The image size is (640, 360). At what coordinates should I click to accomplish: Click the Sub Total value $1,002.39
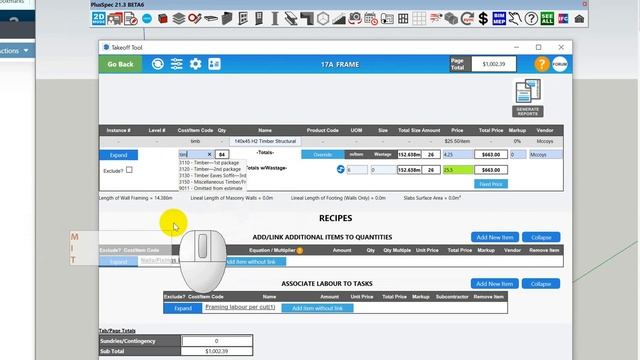pyautogui.click(x=216, y=351)
